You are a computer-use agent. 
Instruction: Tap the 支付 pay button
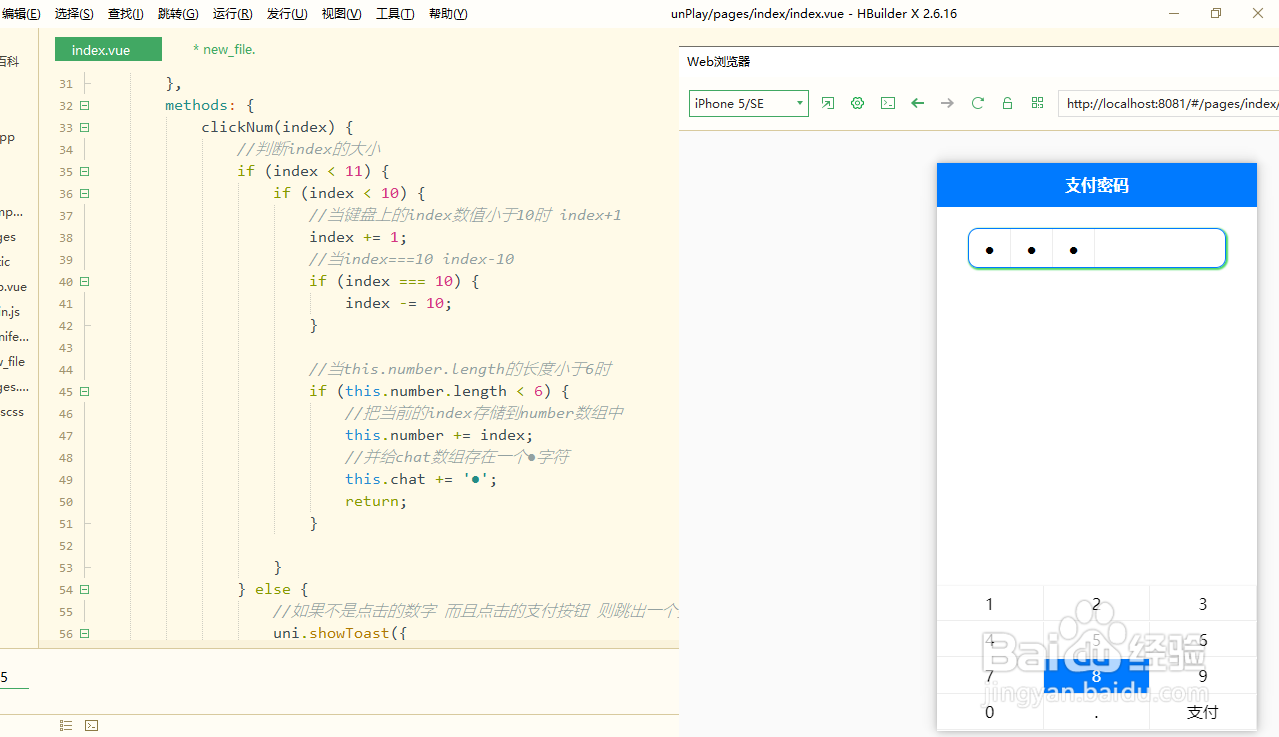tap(1203, 712)
